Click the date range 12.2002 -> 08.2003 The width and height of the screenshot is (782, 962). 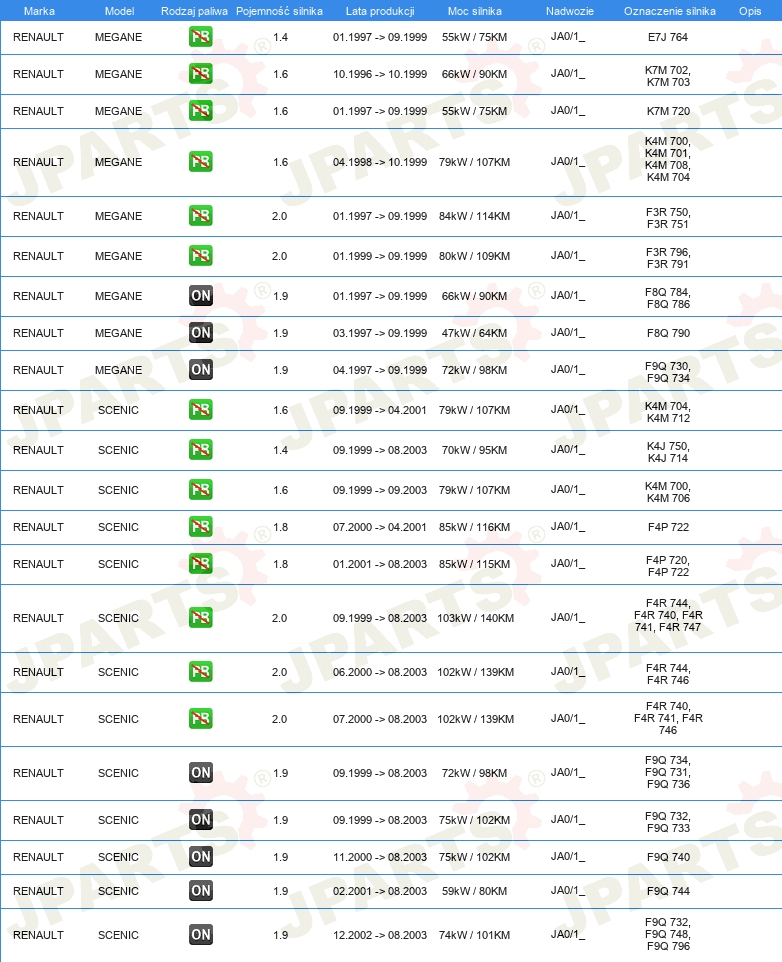380,935
